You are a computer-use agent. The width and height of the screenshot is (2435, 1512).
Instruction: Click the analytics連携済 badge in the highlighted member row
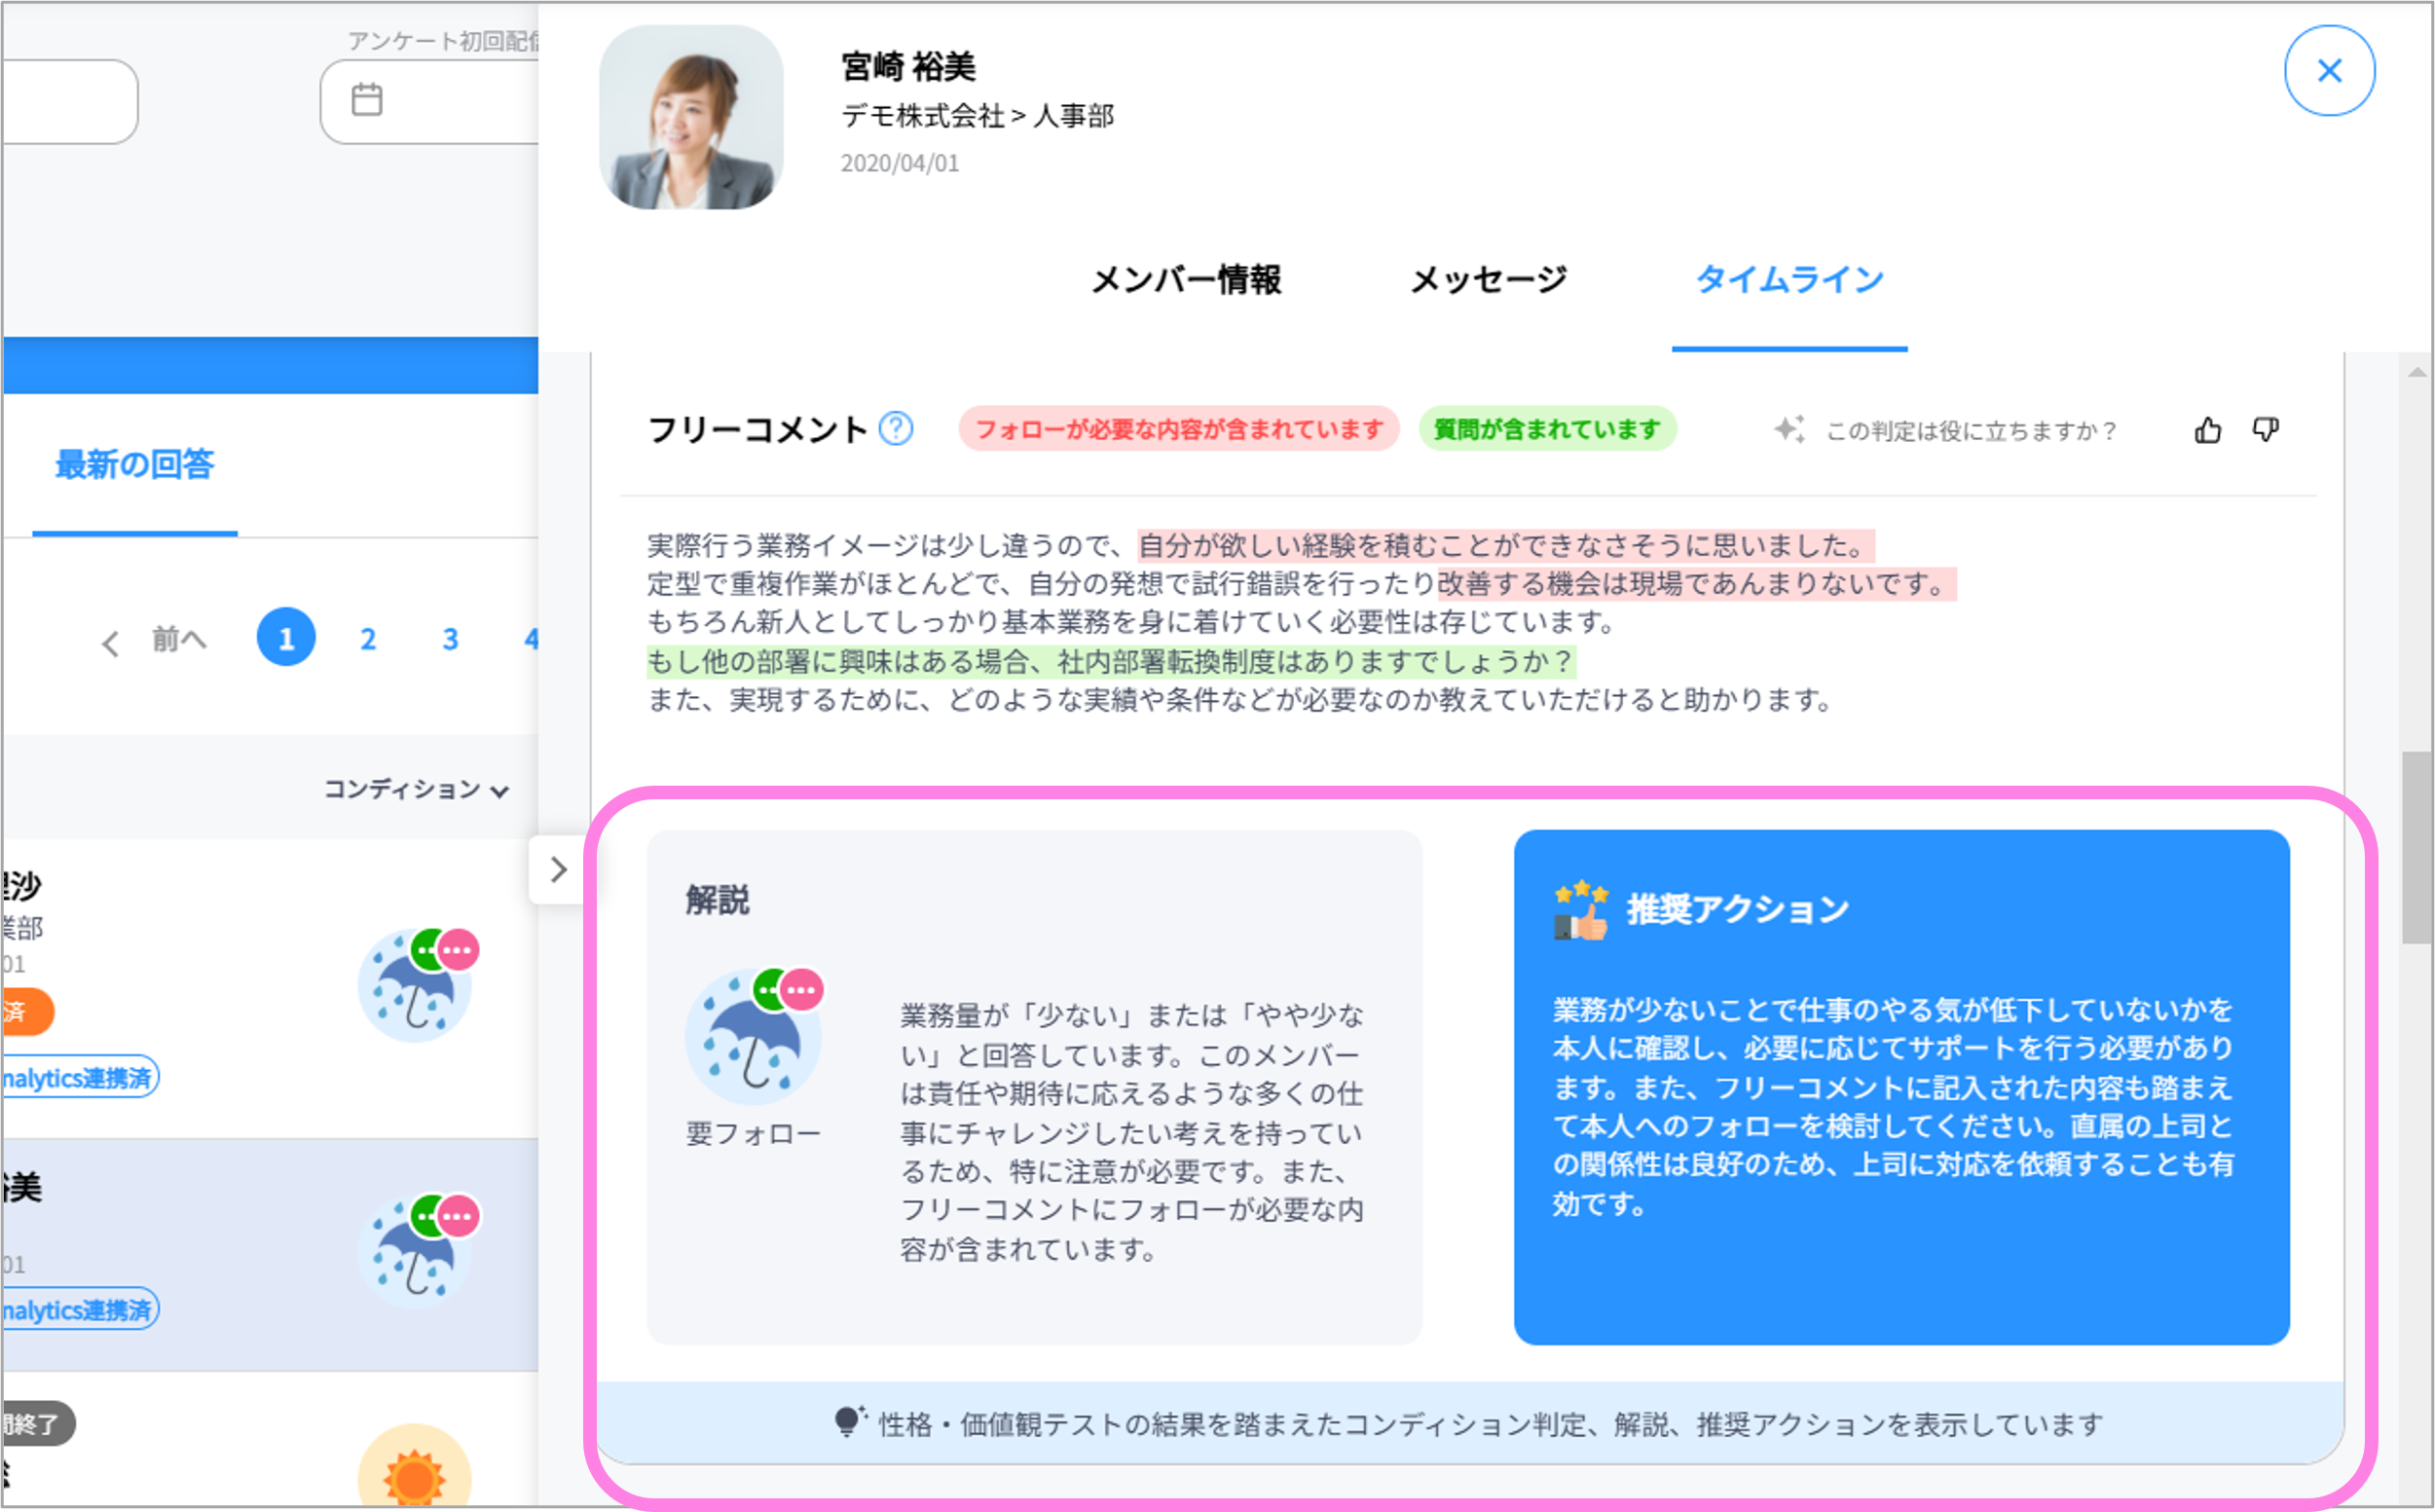(x=80, y=1310)
